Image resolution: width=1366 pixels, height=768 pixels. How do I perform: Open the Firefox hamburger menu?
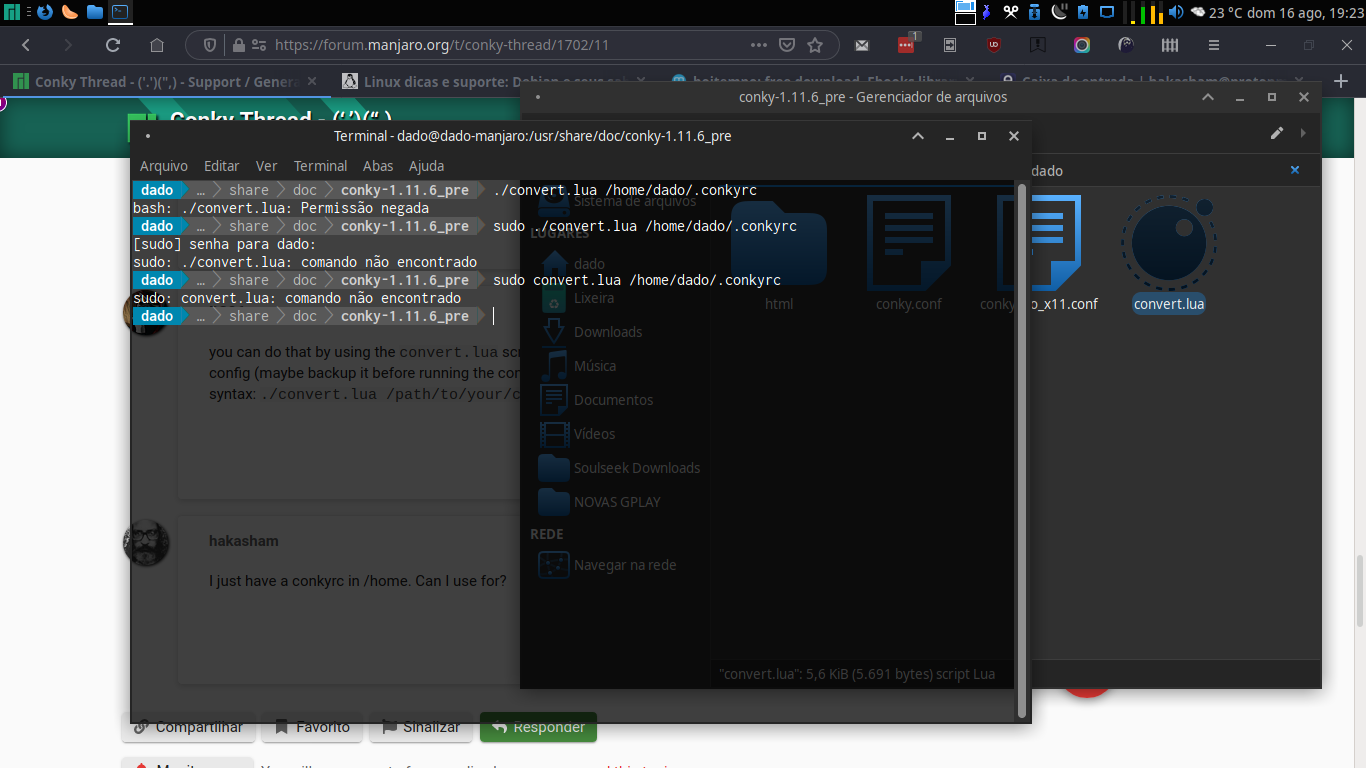[x=1214, y=45]
